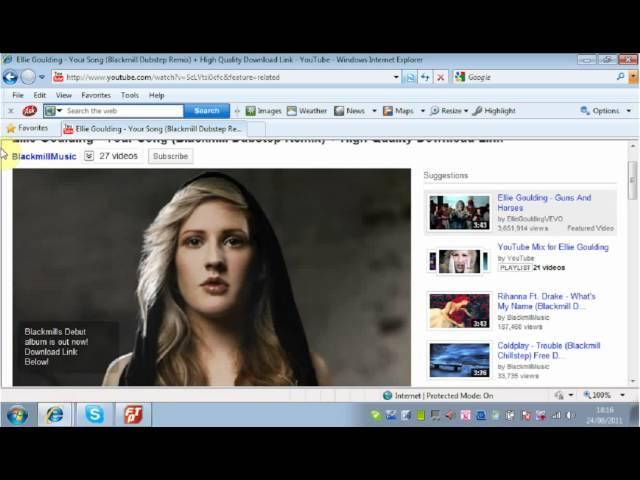Screen dimensions: 640x480
Task: Open the red FTP taskbar icon
Action: tap(133, 415)
